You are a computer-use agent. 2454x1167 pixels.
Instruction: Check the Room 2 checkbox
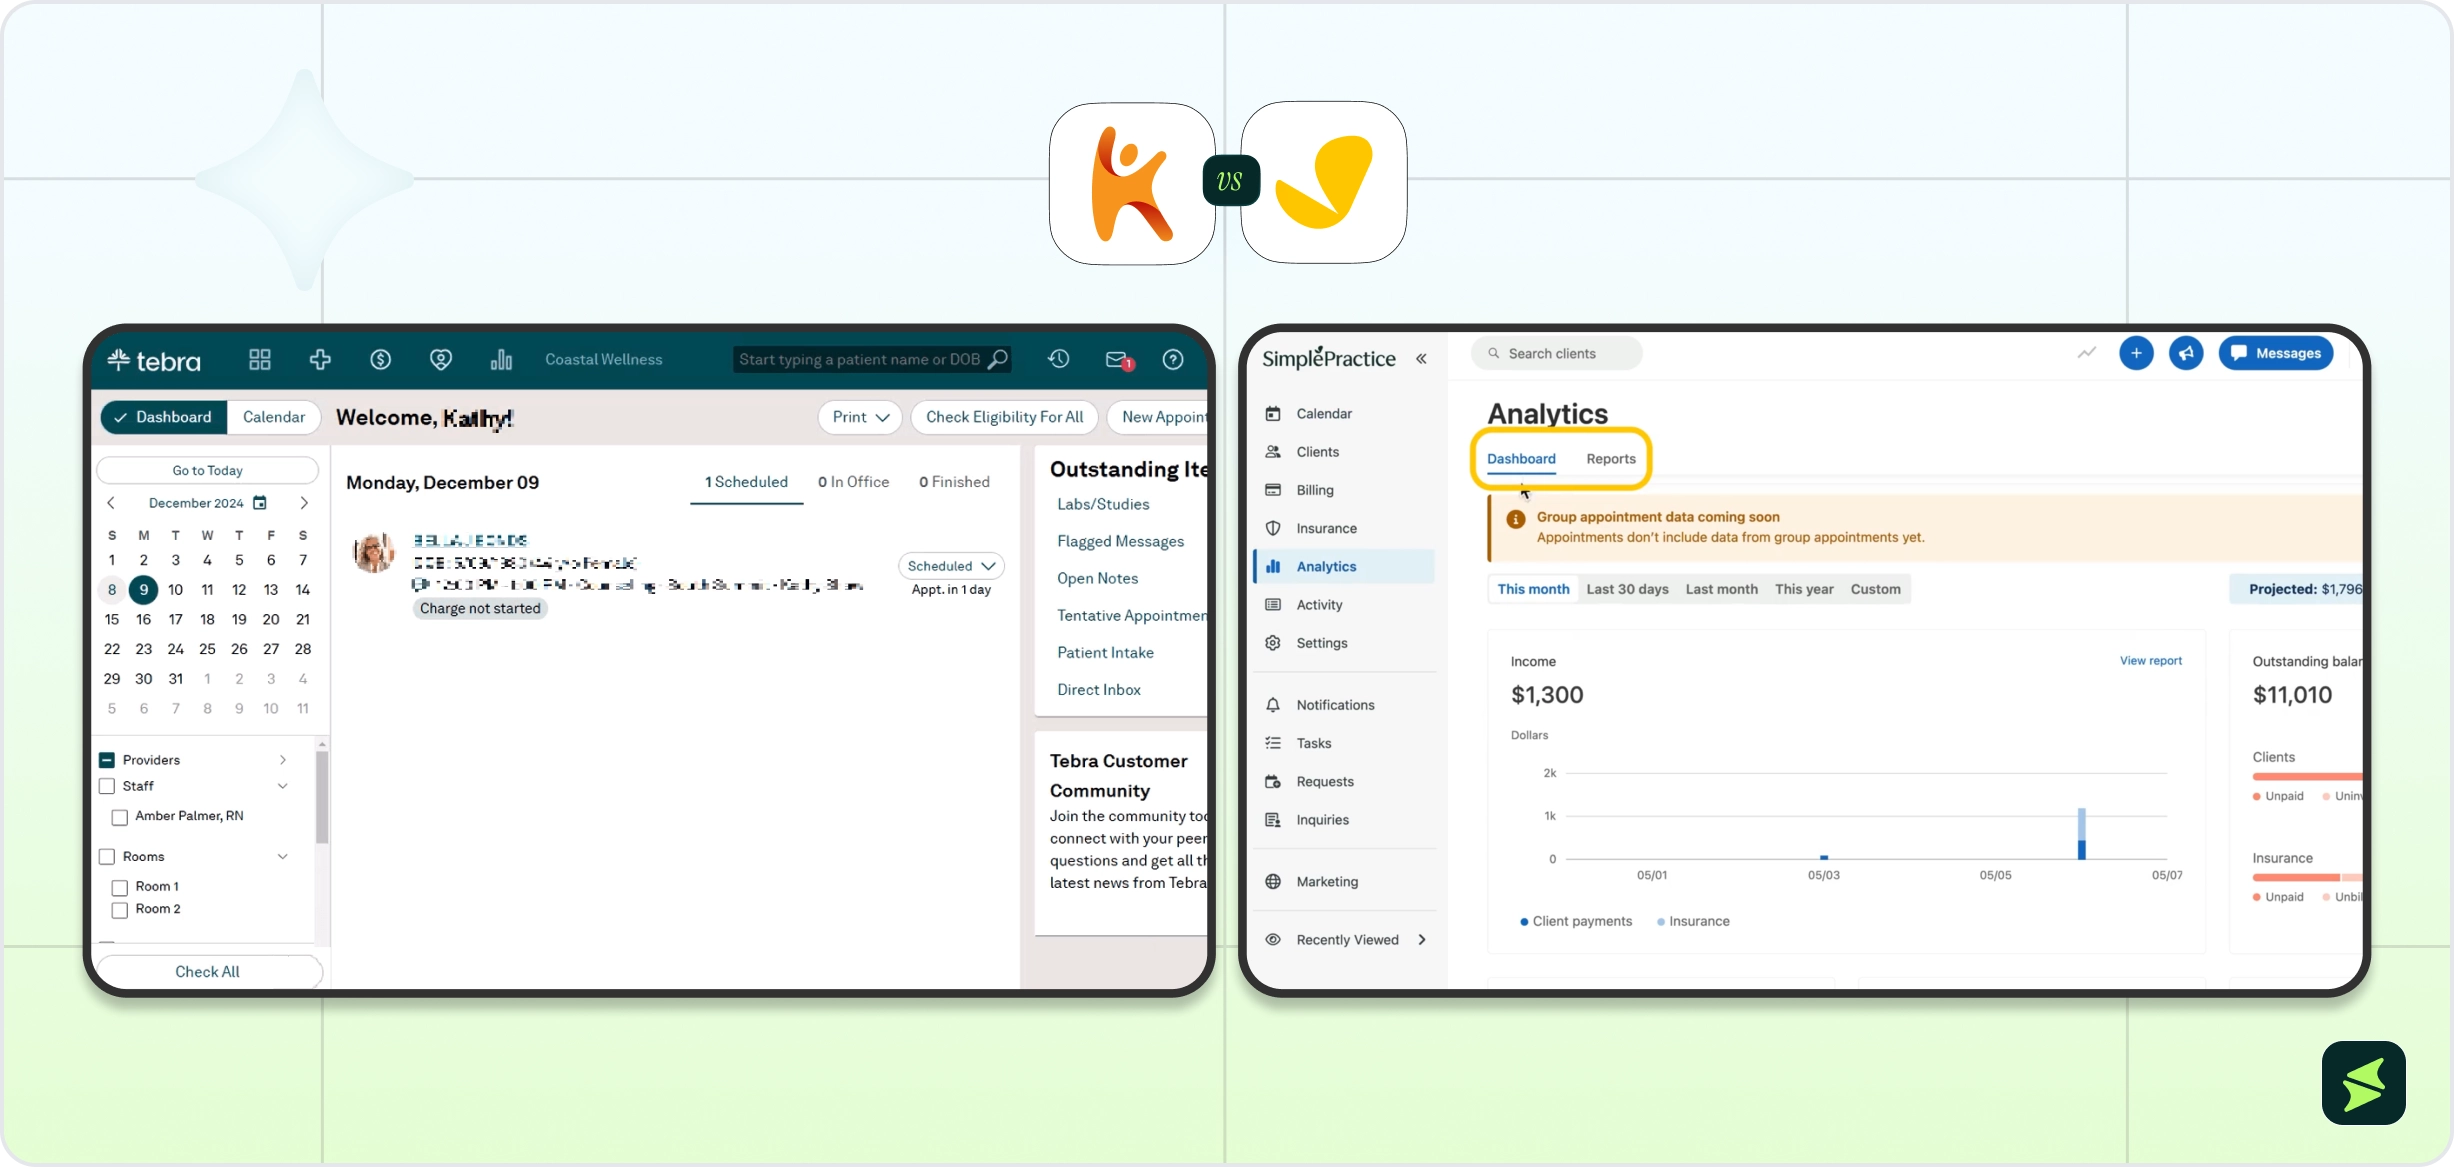point(120,910)
